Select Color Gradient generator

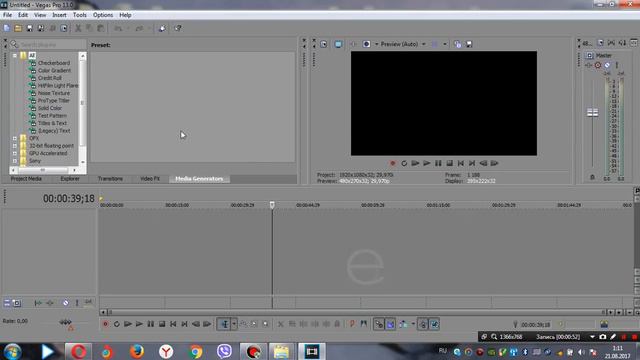coord(54,71)
